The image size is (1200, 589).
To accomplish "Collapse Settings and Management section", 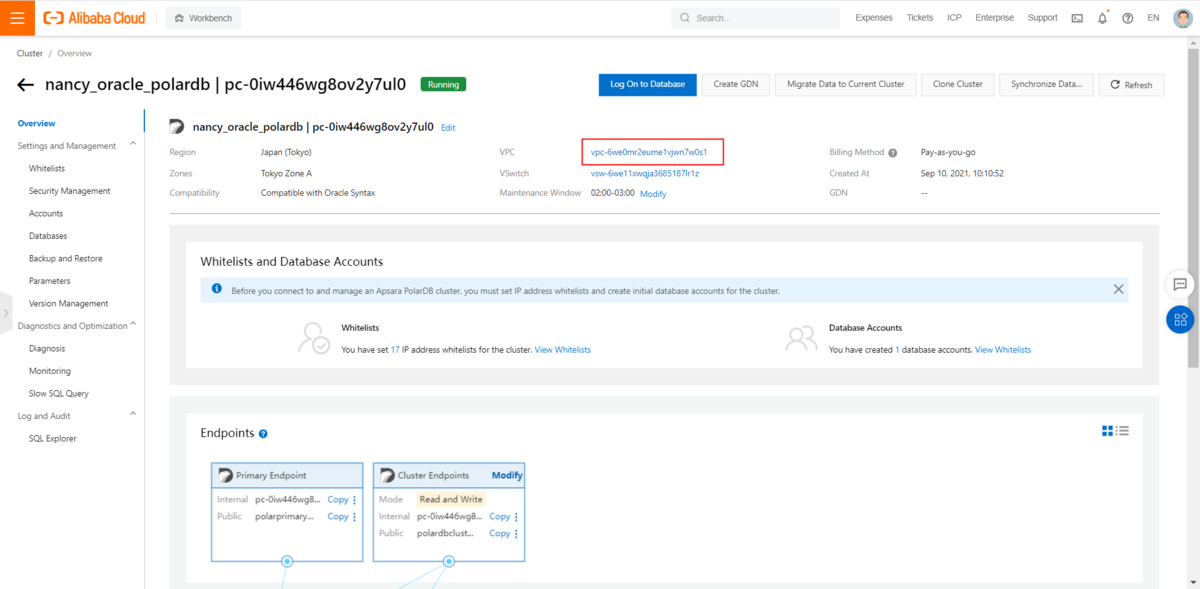I will pos(133,145).
